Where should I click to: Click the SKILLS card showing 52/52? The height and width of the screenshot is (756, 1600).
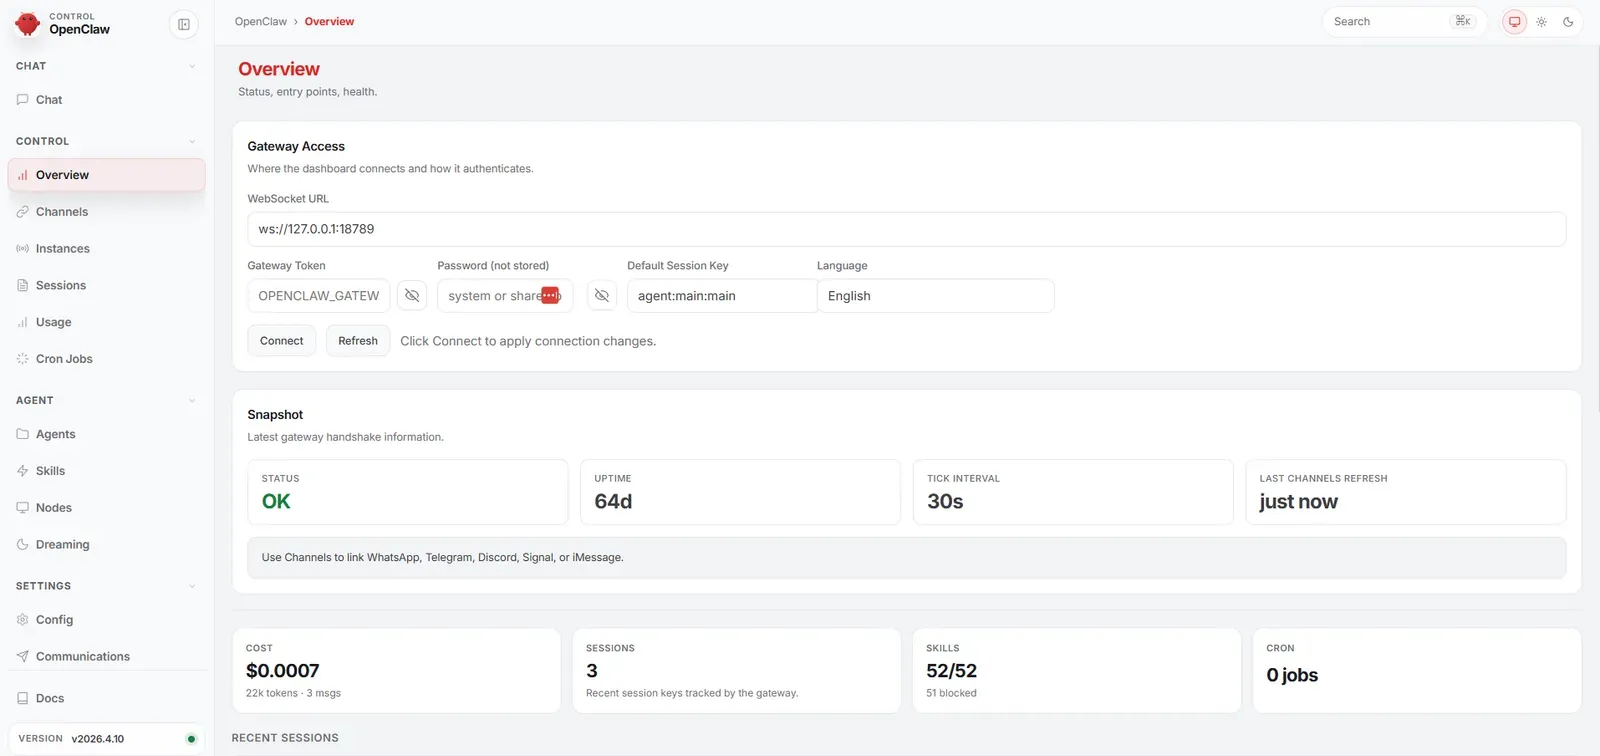pos(1076,671)
